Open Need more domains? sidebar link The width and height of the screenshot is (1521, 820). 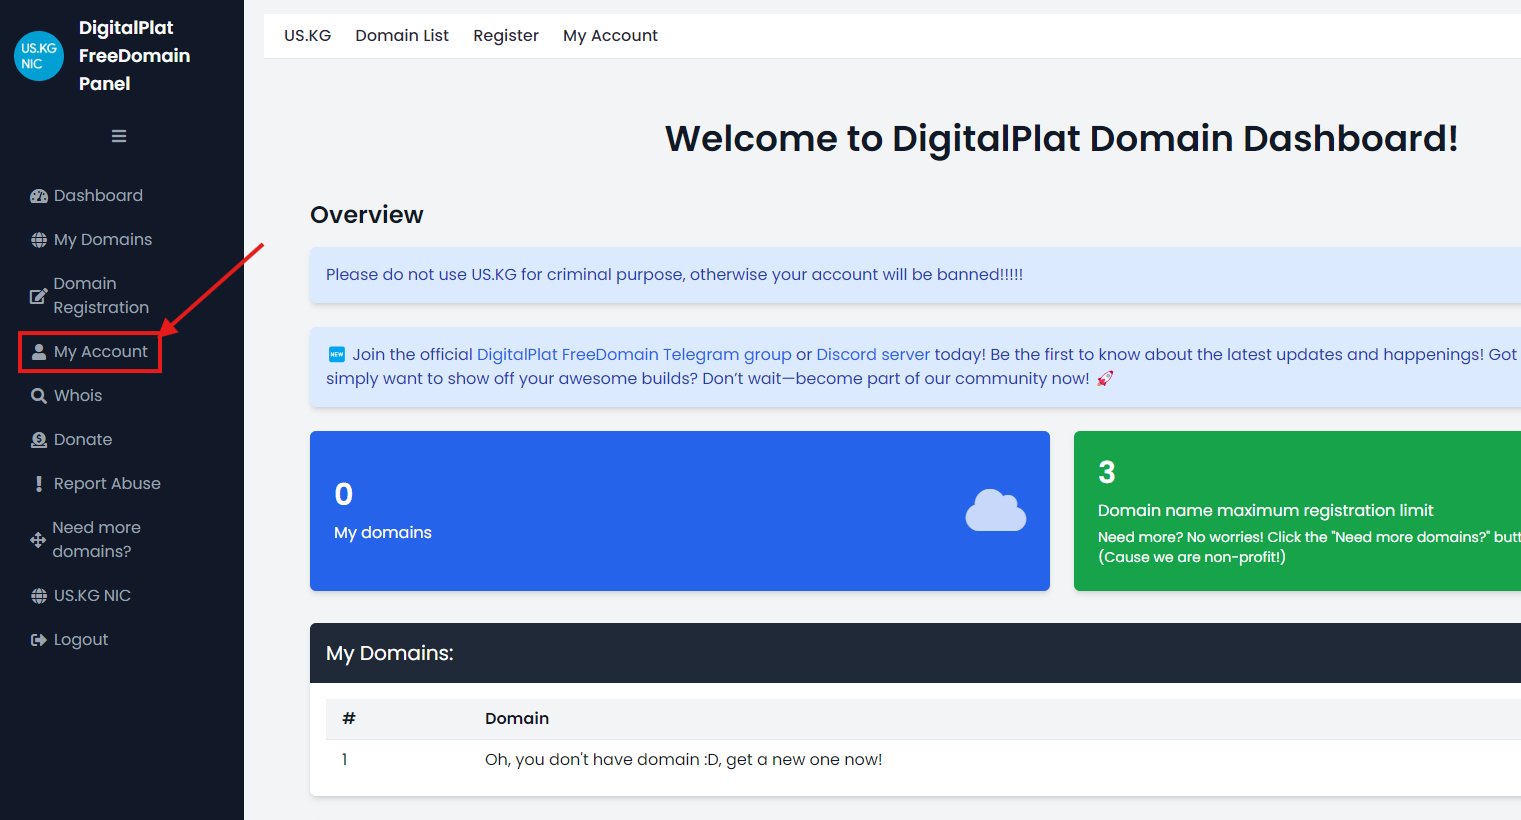[96, 540]
